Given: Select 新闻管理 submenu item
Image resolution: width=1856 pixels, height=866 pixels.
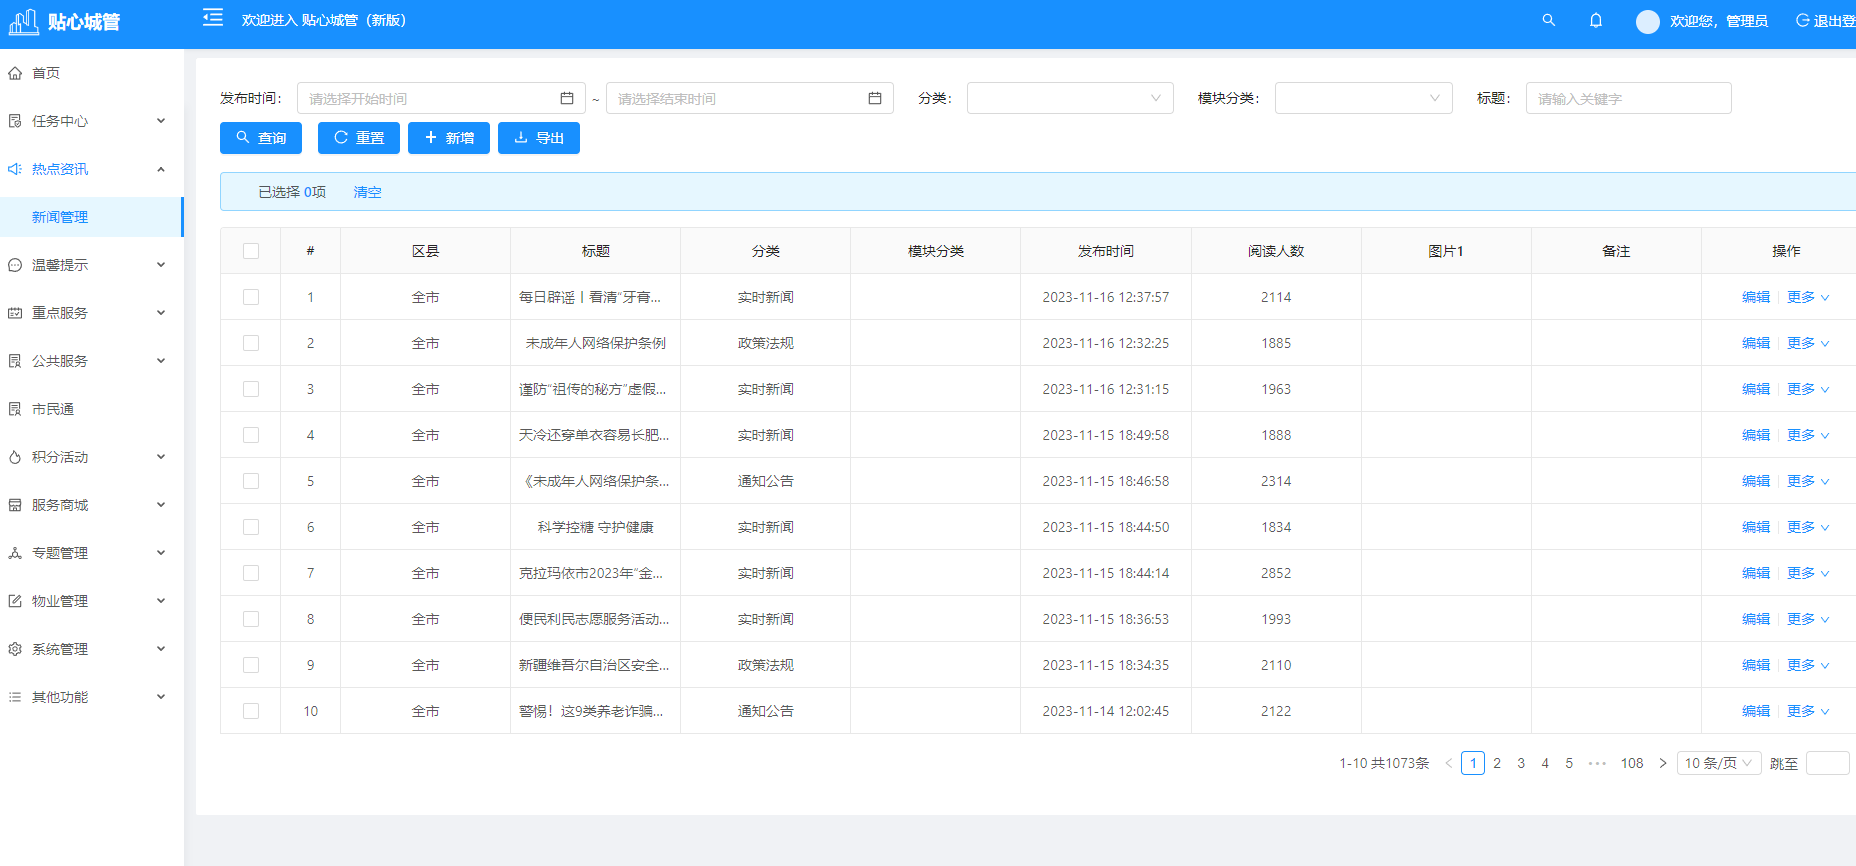Looking at the screenshot, I should coord(92,217).
